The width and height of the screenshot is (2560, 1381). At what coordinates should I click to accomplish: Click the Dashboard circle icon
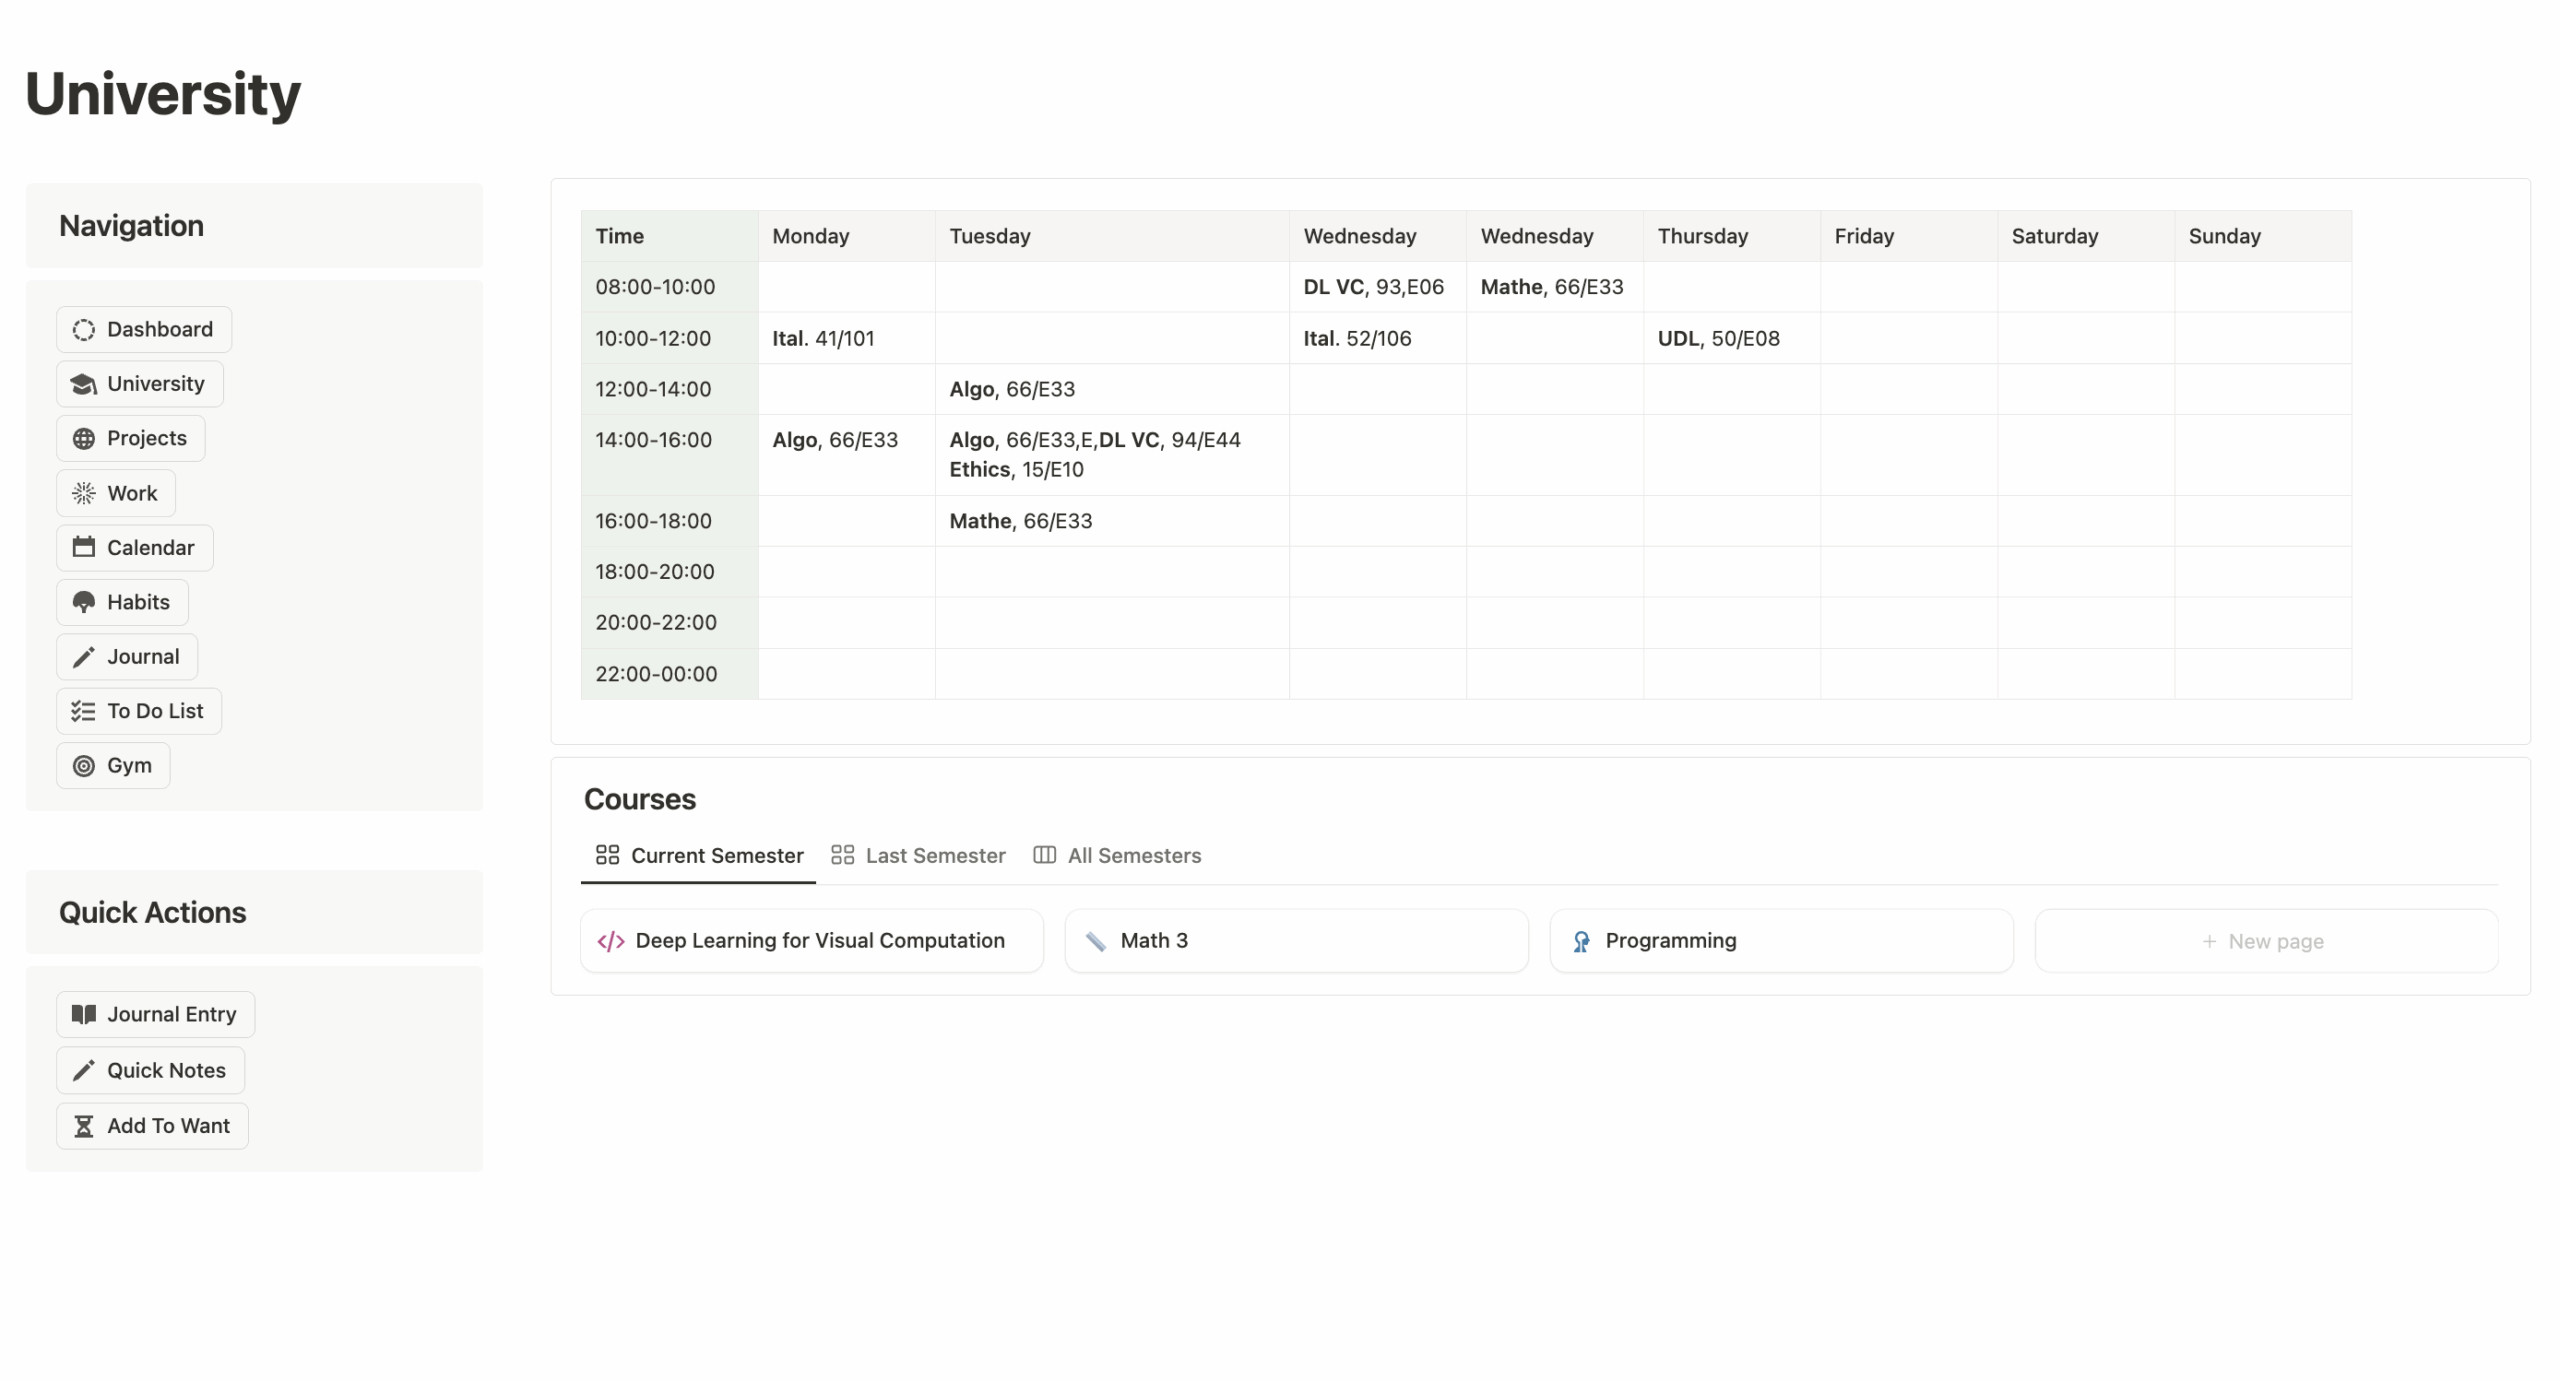84,330
